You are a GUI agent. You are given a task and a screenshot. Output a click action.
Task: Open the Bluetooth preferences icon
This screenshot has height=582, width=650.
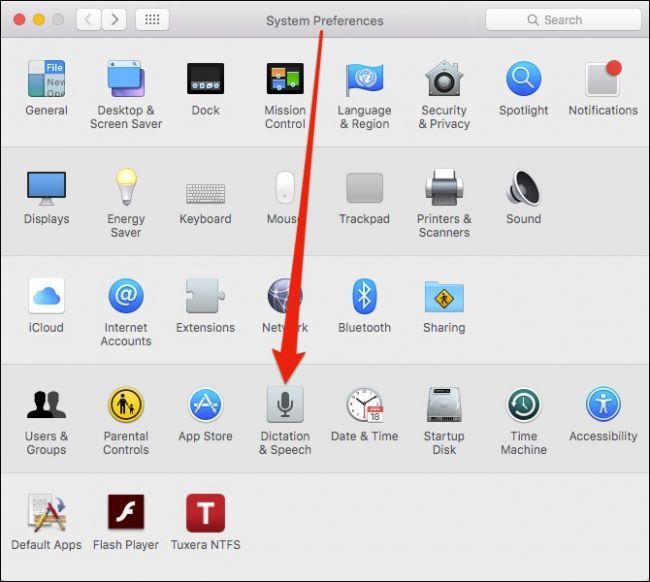364,296
